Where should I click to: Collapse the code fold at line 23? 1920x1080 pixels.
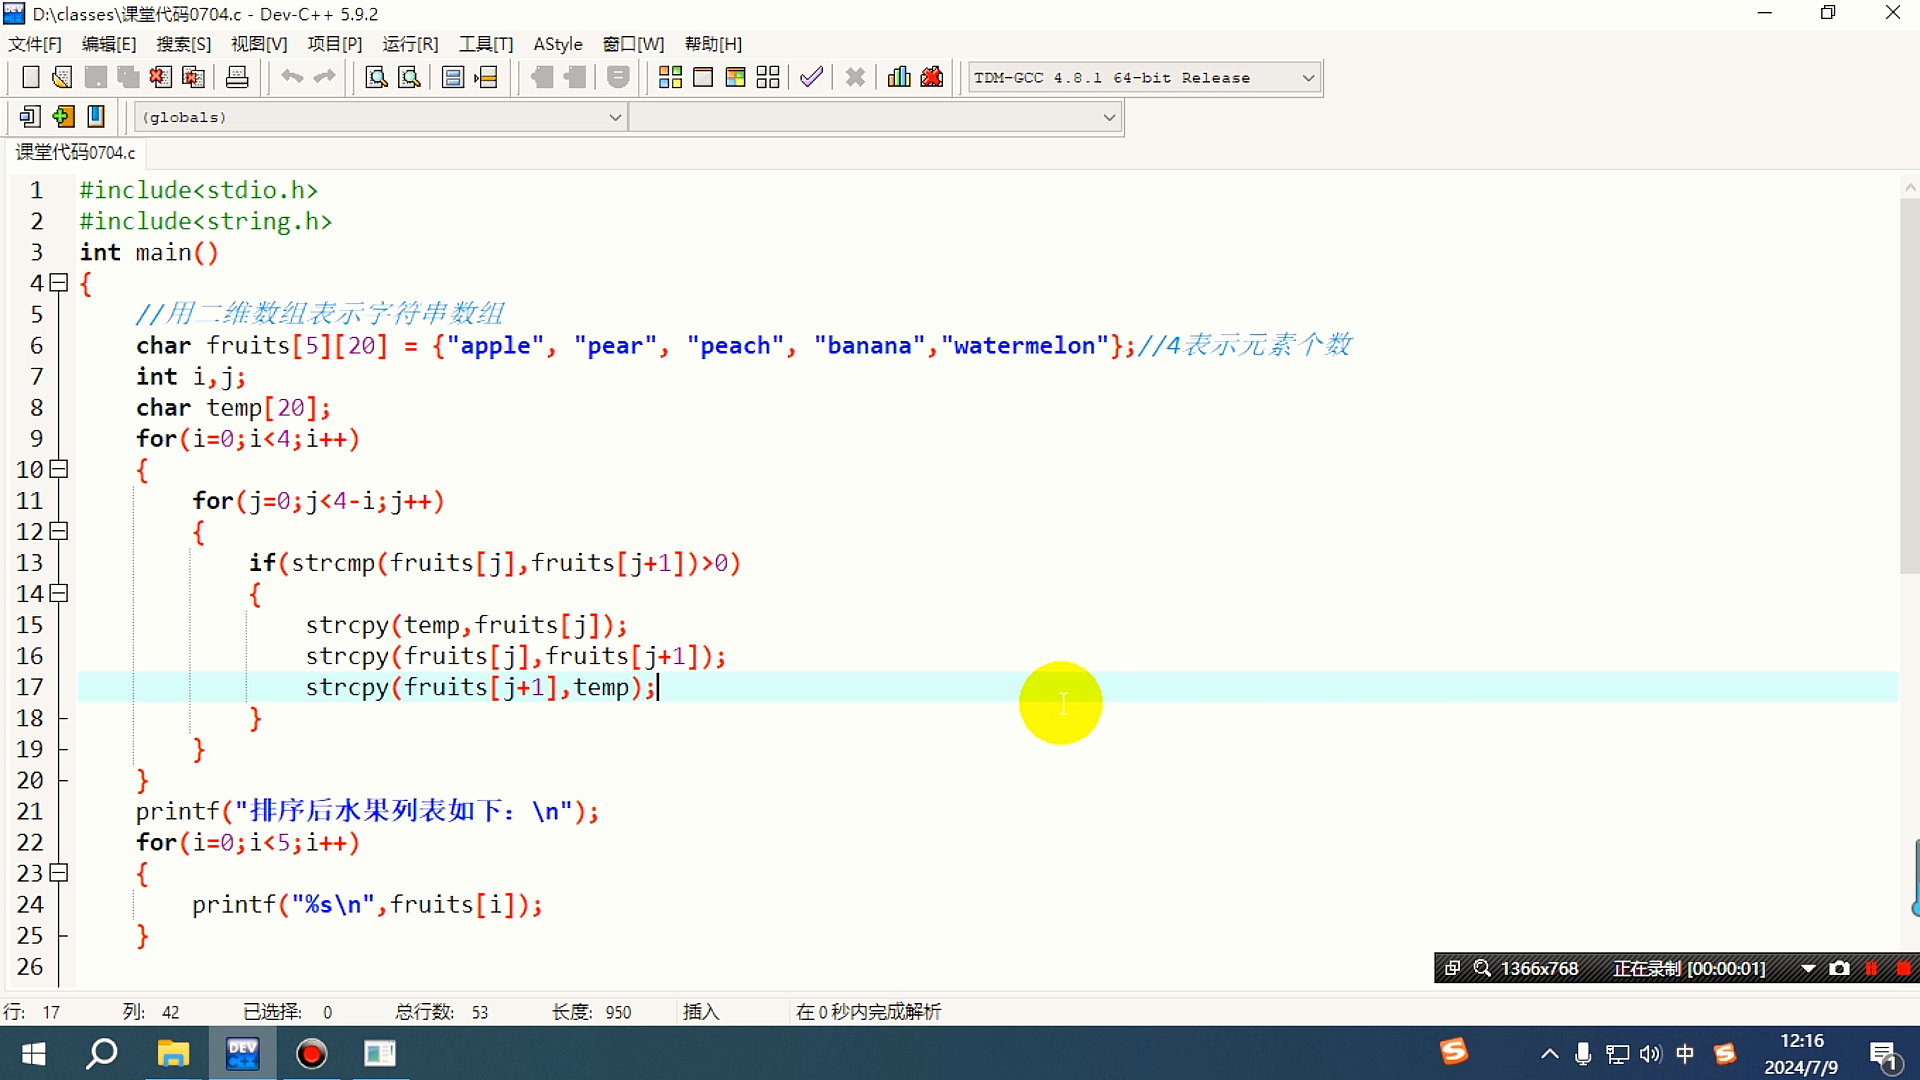coord(59,872)
